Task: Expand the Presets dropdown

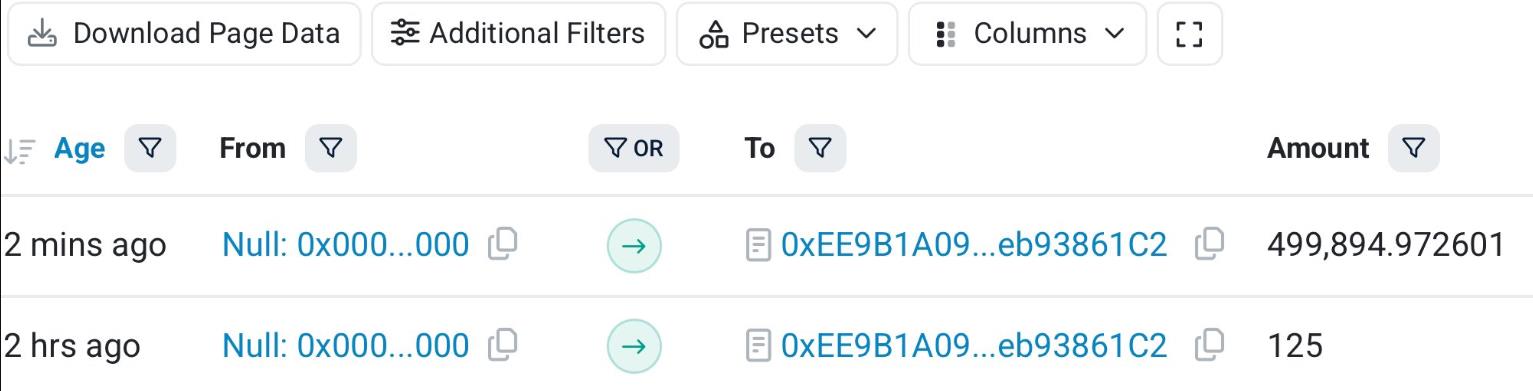Action: (787, 34)
